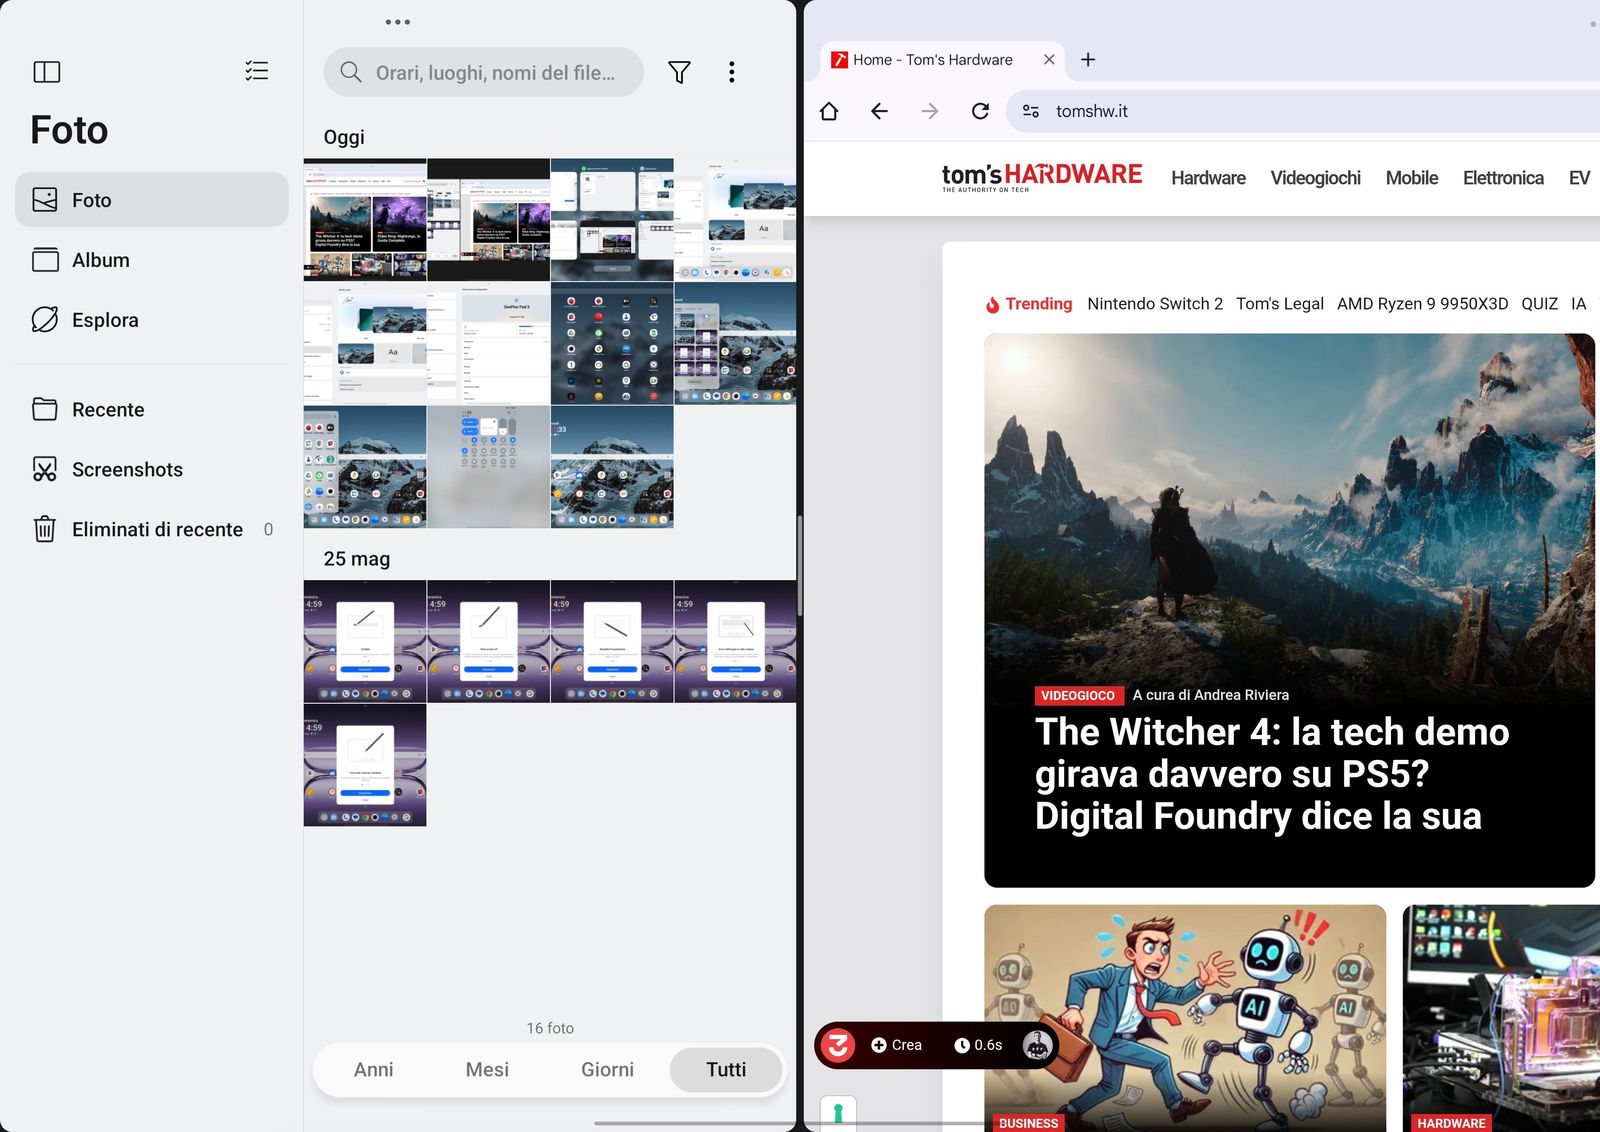The image size is (1600, 1132).
Task: Click the Andrea Riviera author byline
Action: pos(1210,695)
